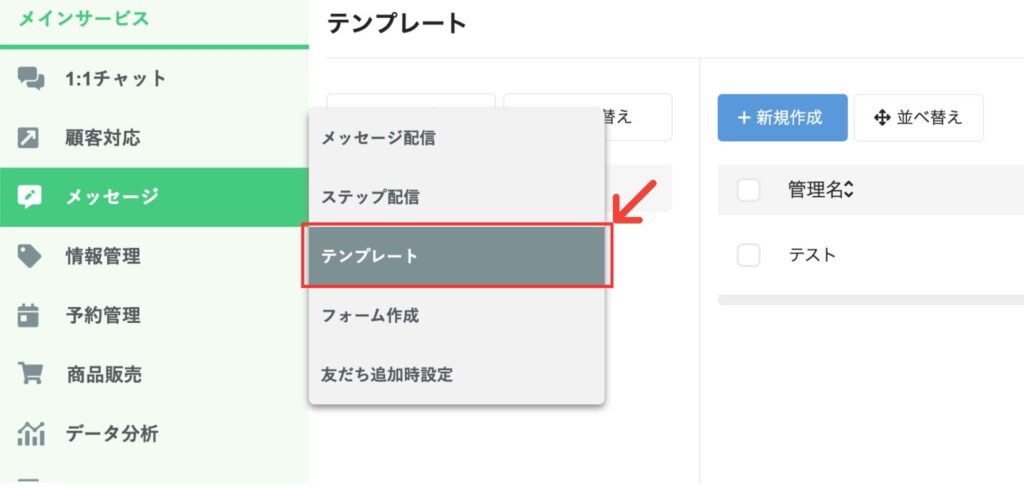Viewport: 1024px width, 487px height.
Task: Click the データ分析 chart icon
Action: 31,433
